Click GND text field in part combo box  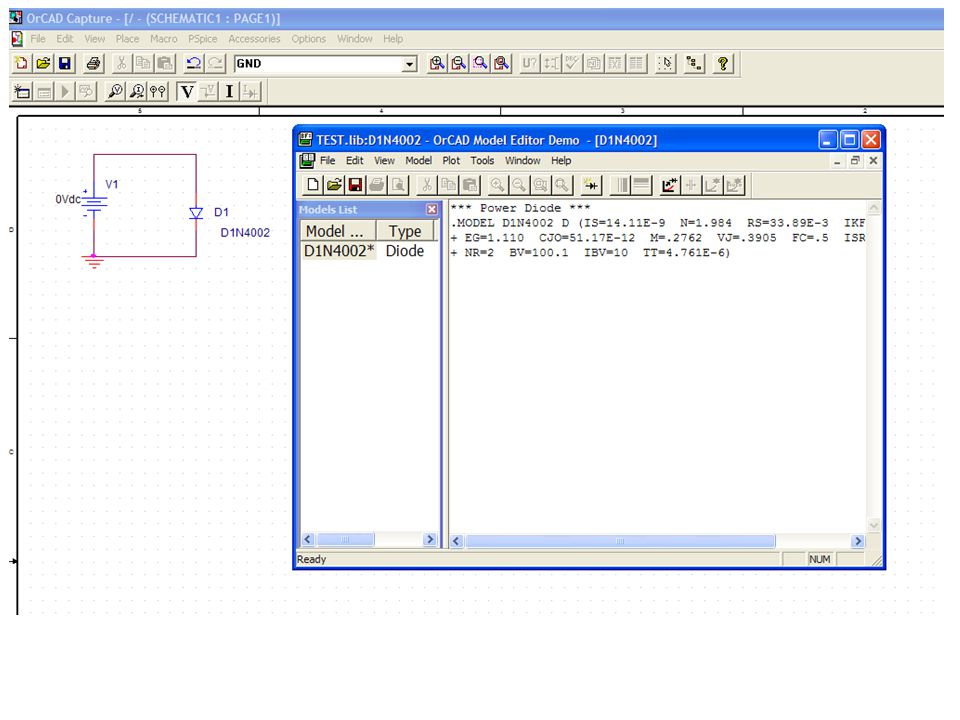click(x=318, y=64)
